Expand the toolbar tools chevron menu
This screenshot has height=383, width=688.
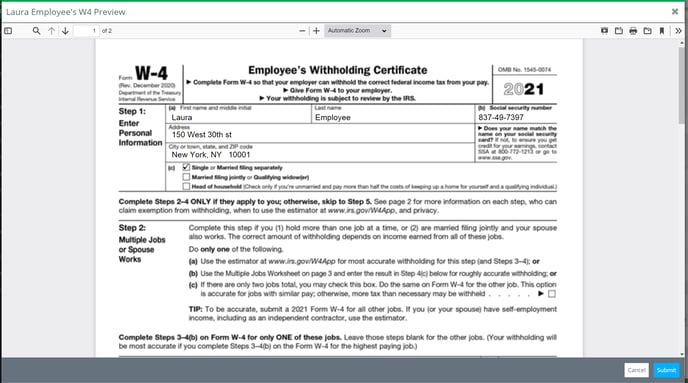[x=678, y=31]
